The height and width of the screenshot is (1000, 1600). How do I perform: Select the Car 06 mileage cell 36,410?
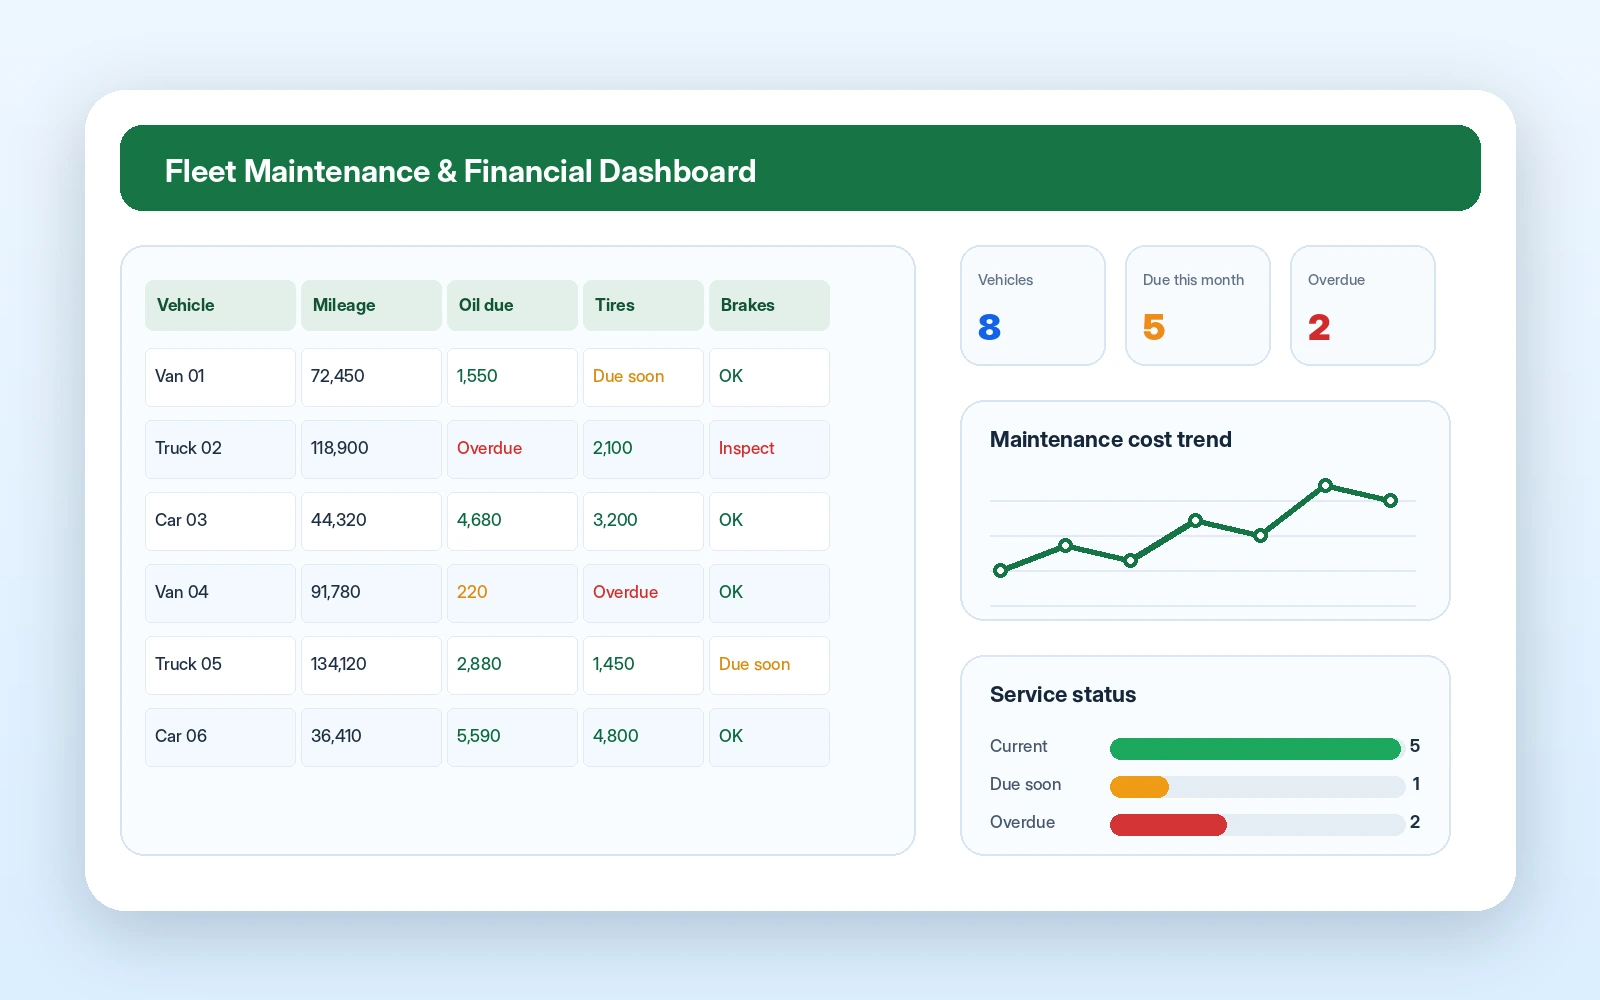(371, 737)
